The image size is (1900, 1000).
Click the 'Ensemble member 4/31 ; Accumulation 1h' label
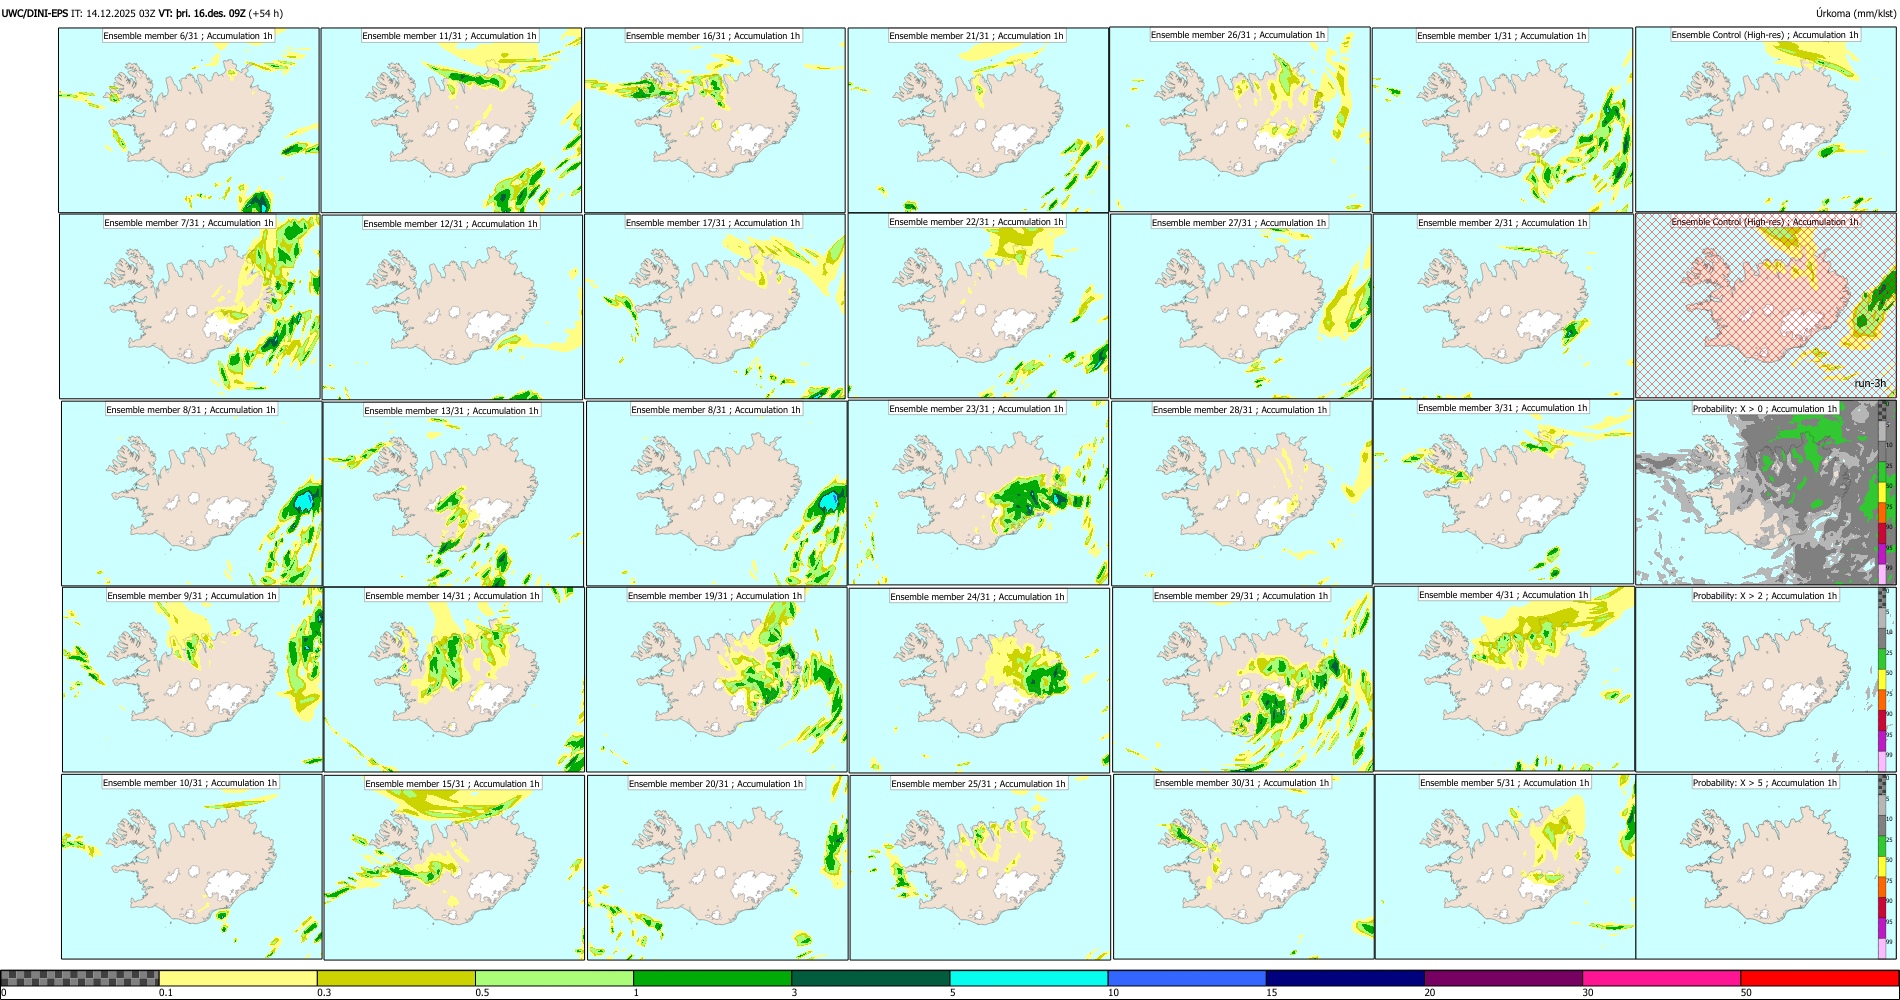[1504, 595]
